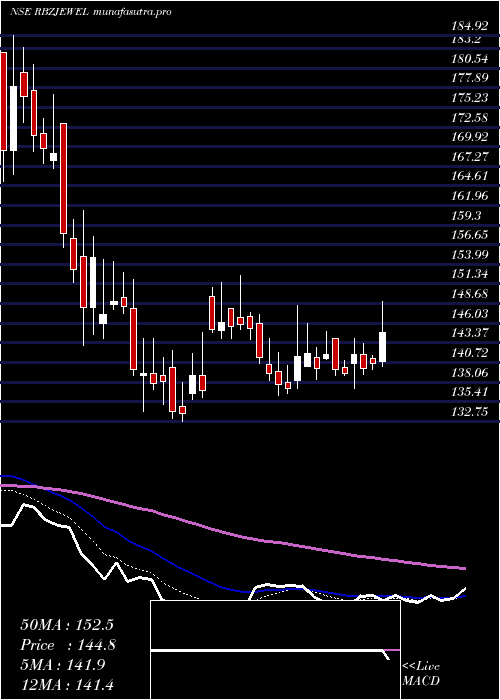Click the 138.06 price axis label

470,372
